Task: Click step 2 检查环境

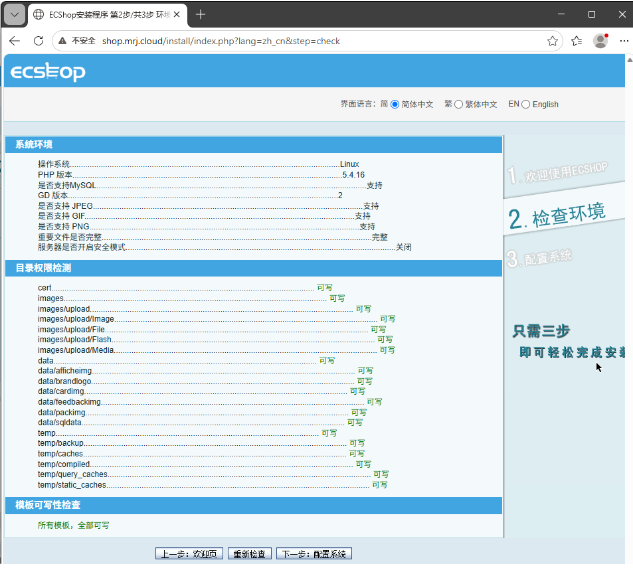Action: click(557, 216)
